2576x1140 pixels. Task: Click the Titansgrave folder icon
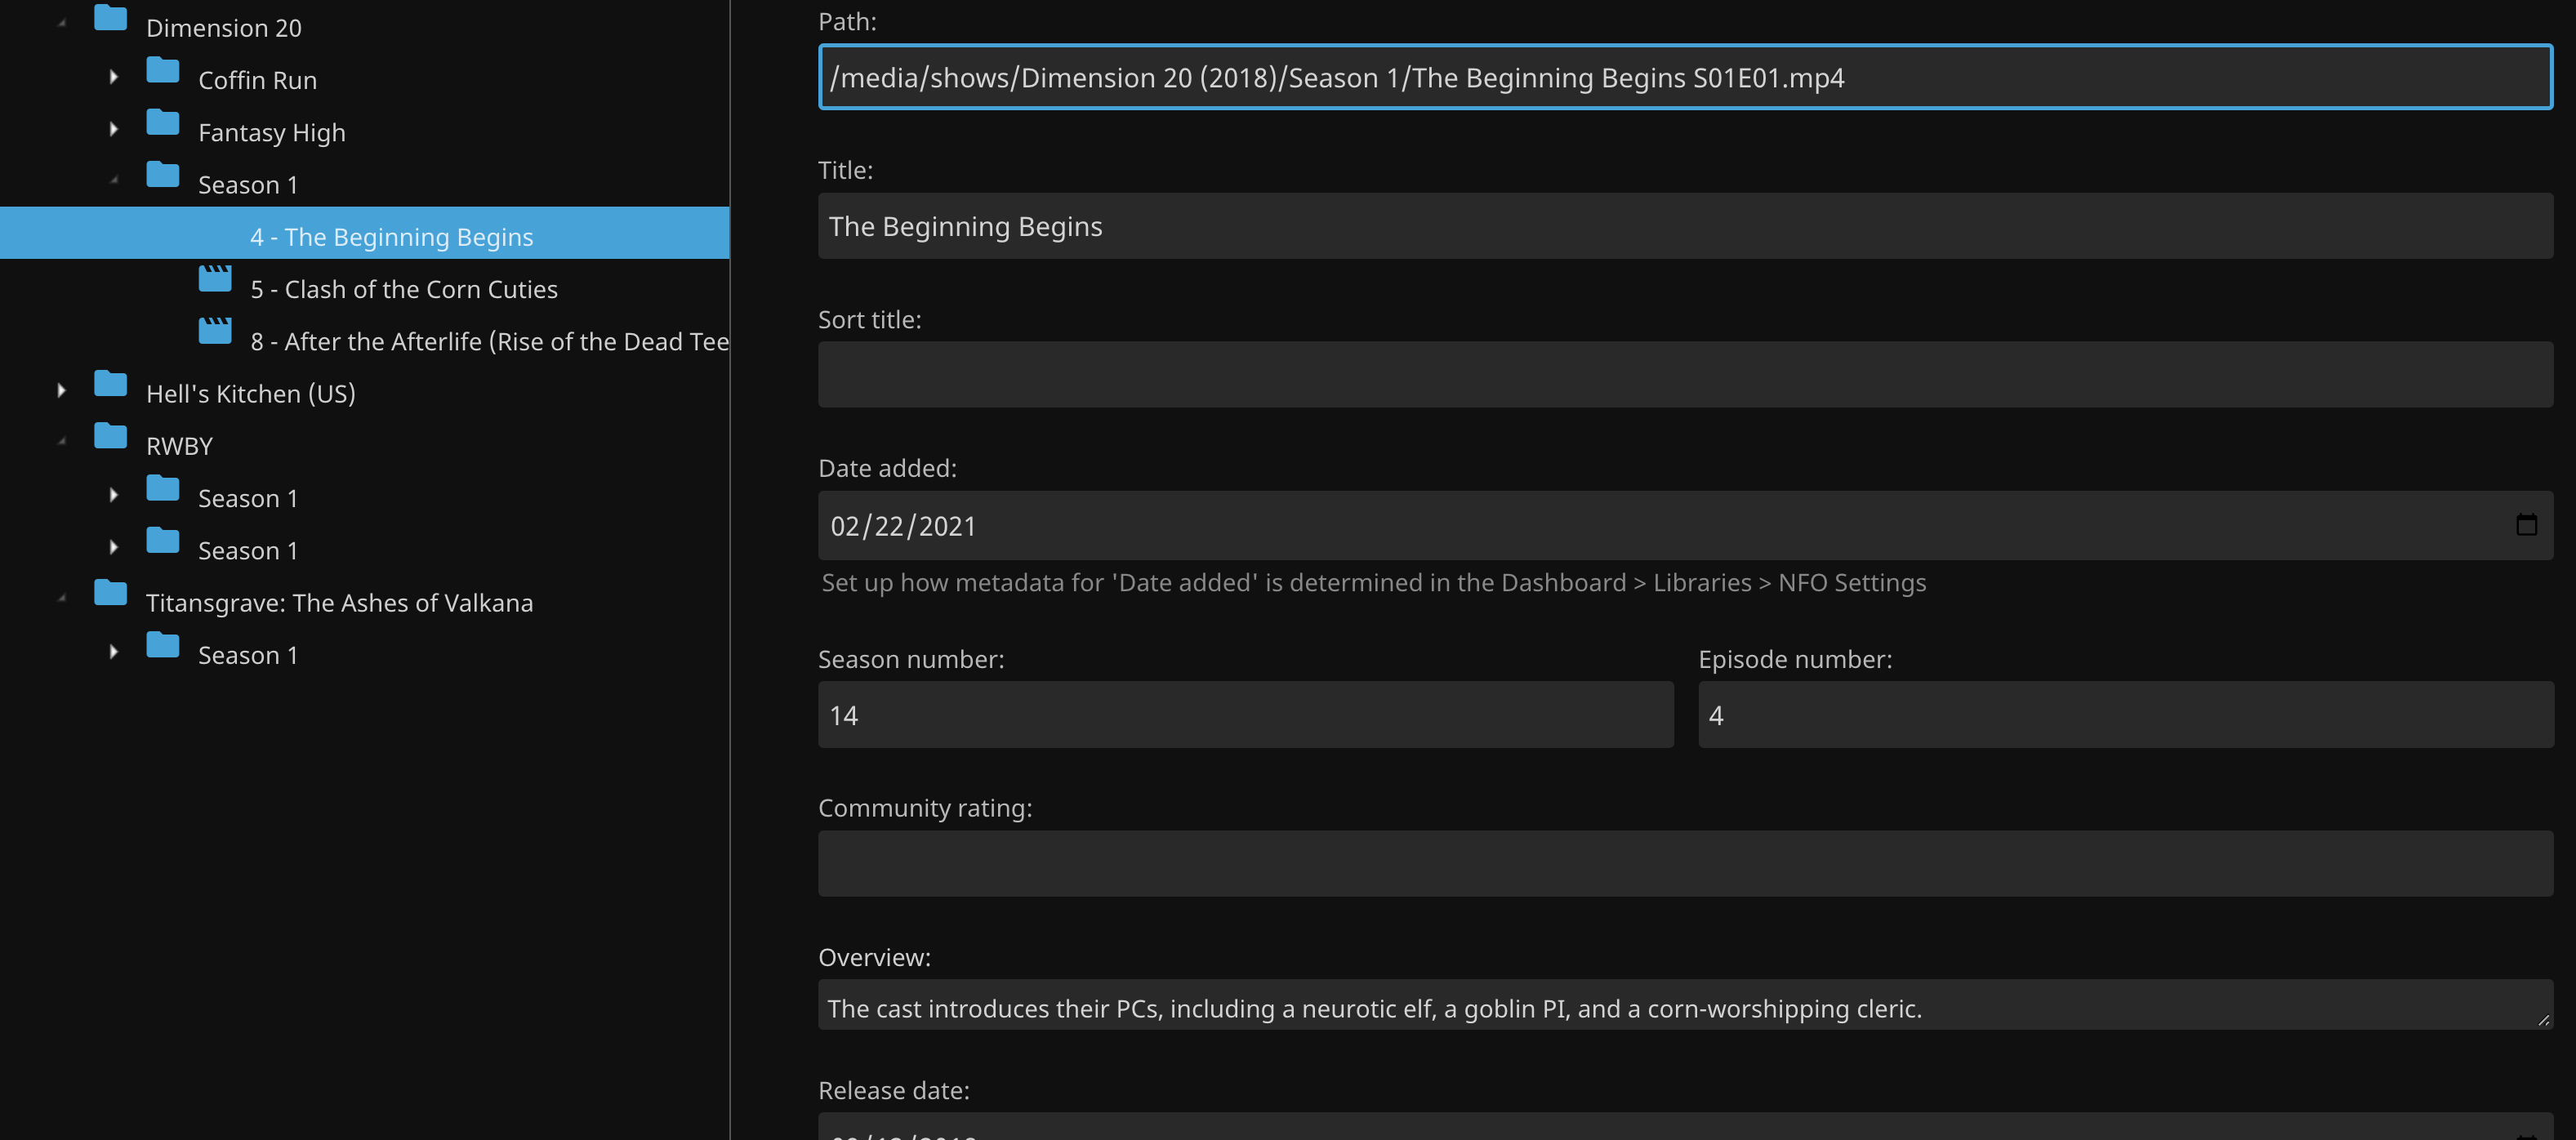(x=111, y=594)
